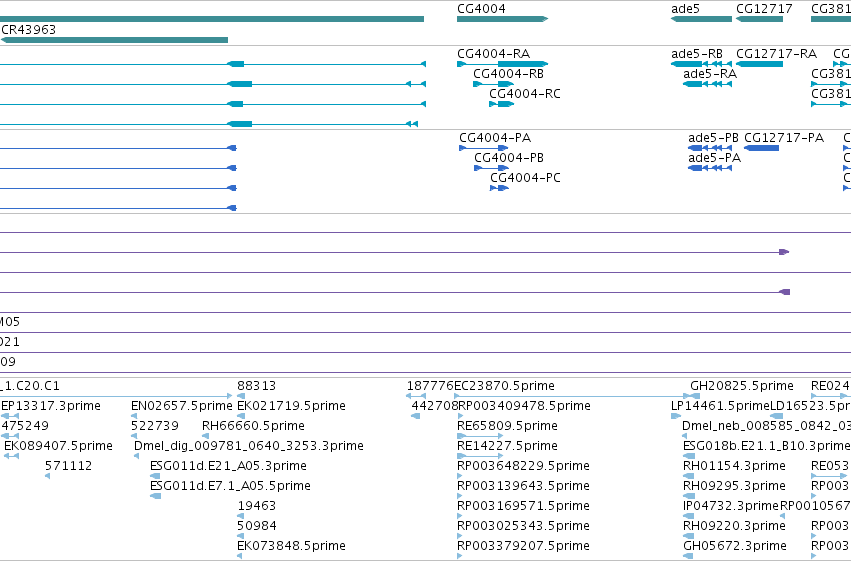Select the RP003379207.5prime read
Screen dimensions: 851x561
460,556
